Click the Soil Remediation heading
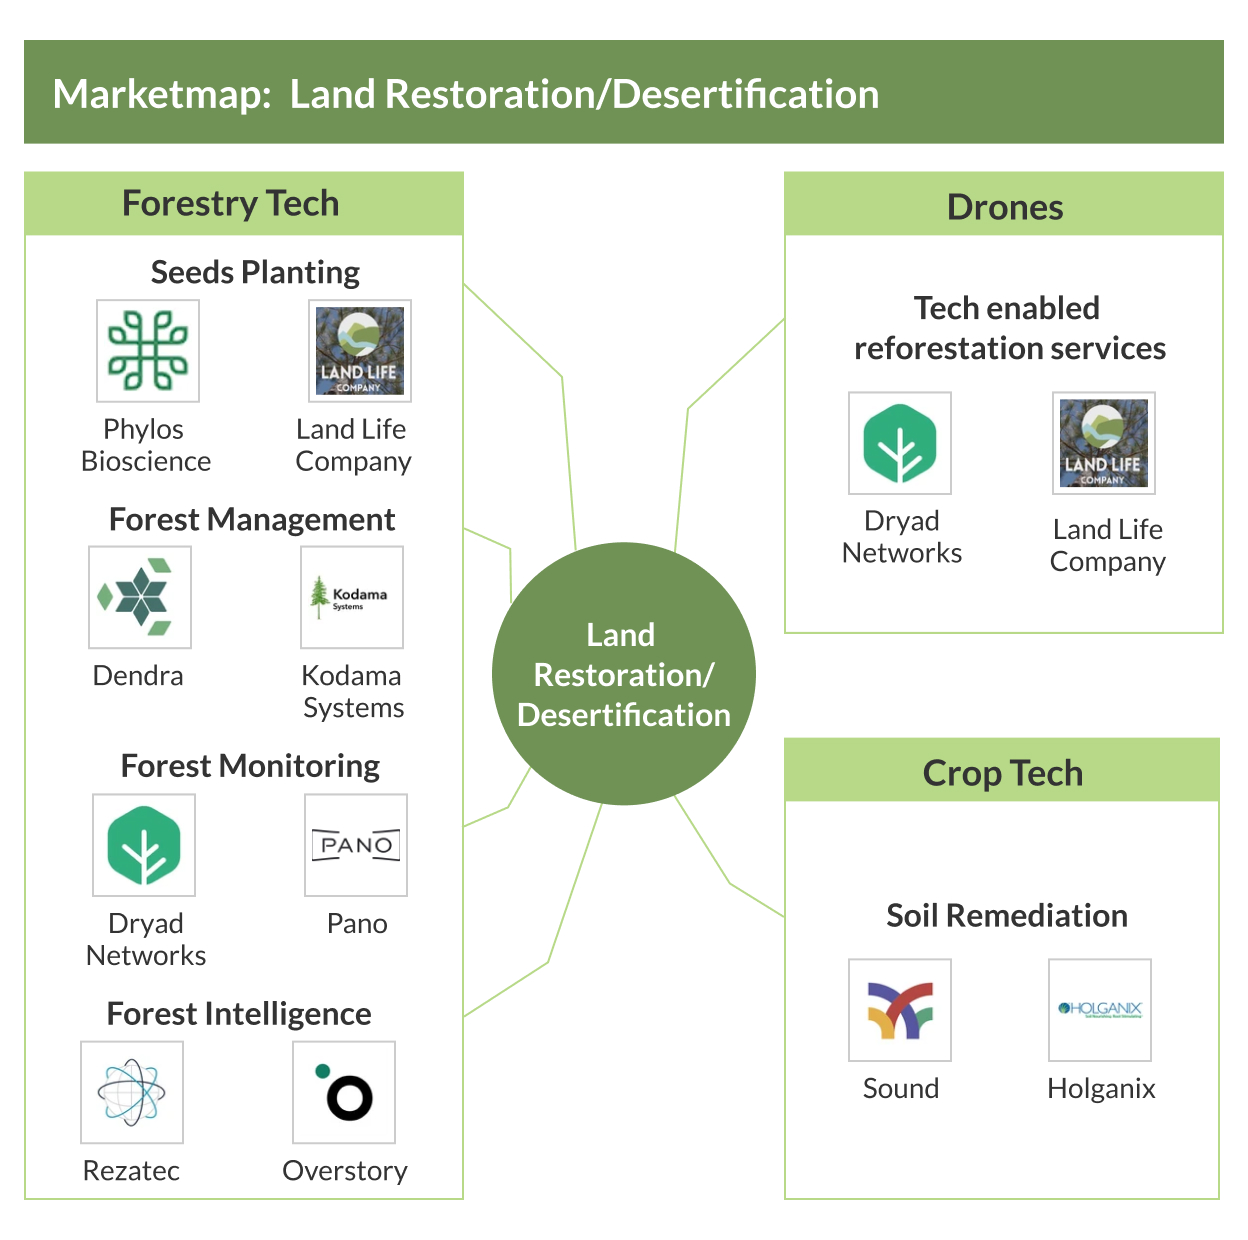The width and height of the screenshot is (1248, 1240). [x=1006, y=915]
